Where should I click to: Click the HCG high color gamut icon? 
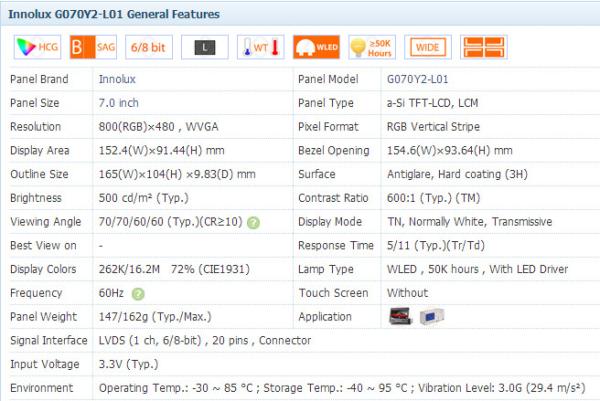point(37,47)
